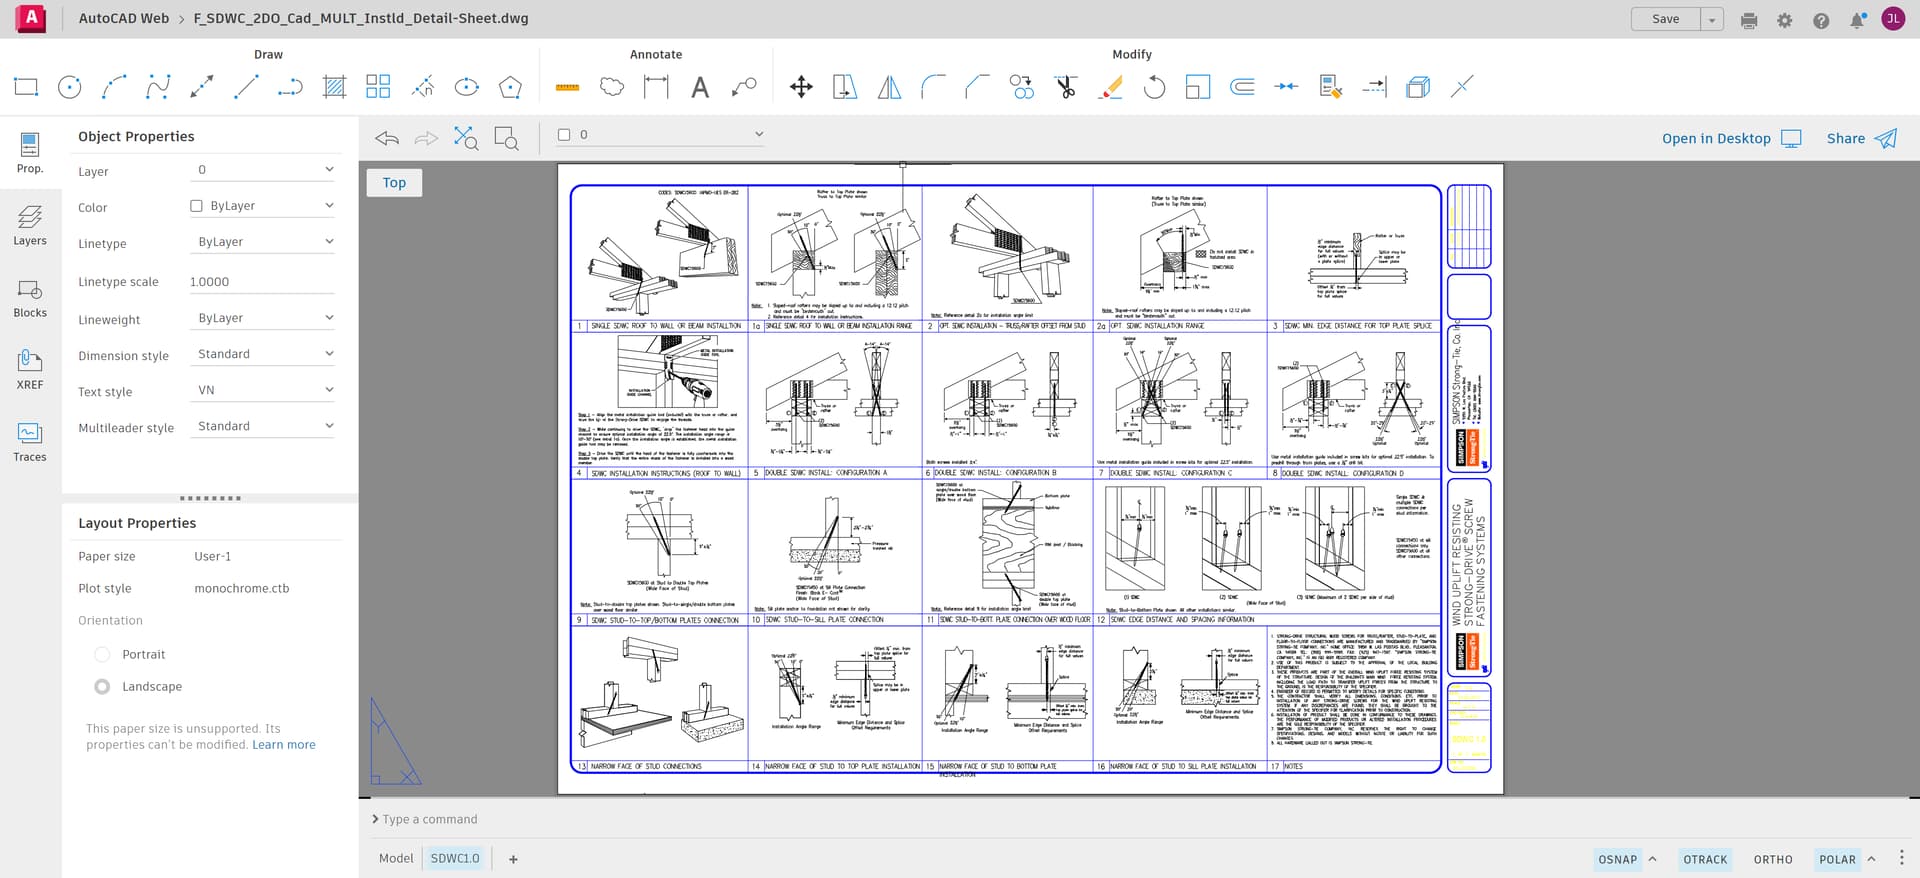Click the Learn more link
Image resolution: width=1920 pixels, height=878 pixels.
[283, 745]
